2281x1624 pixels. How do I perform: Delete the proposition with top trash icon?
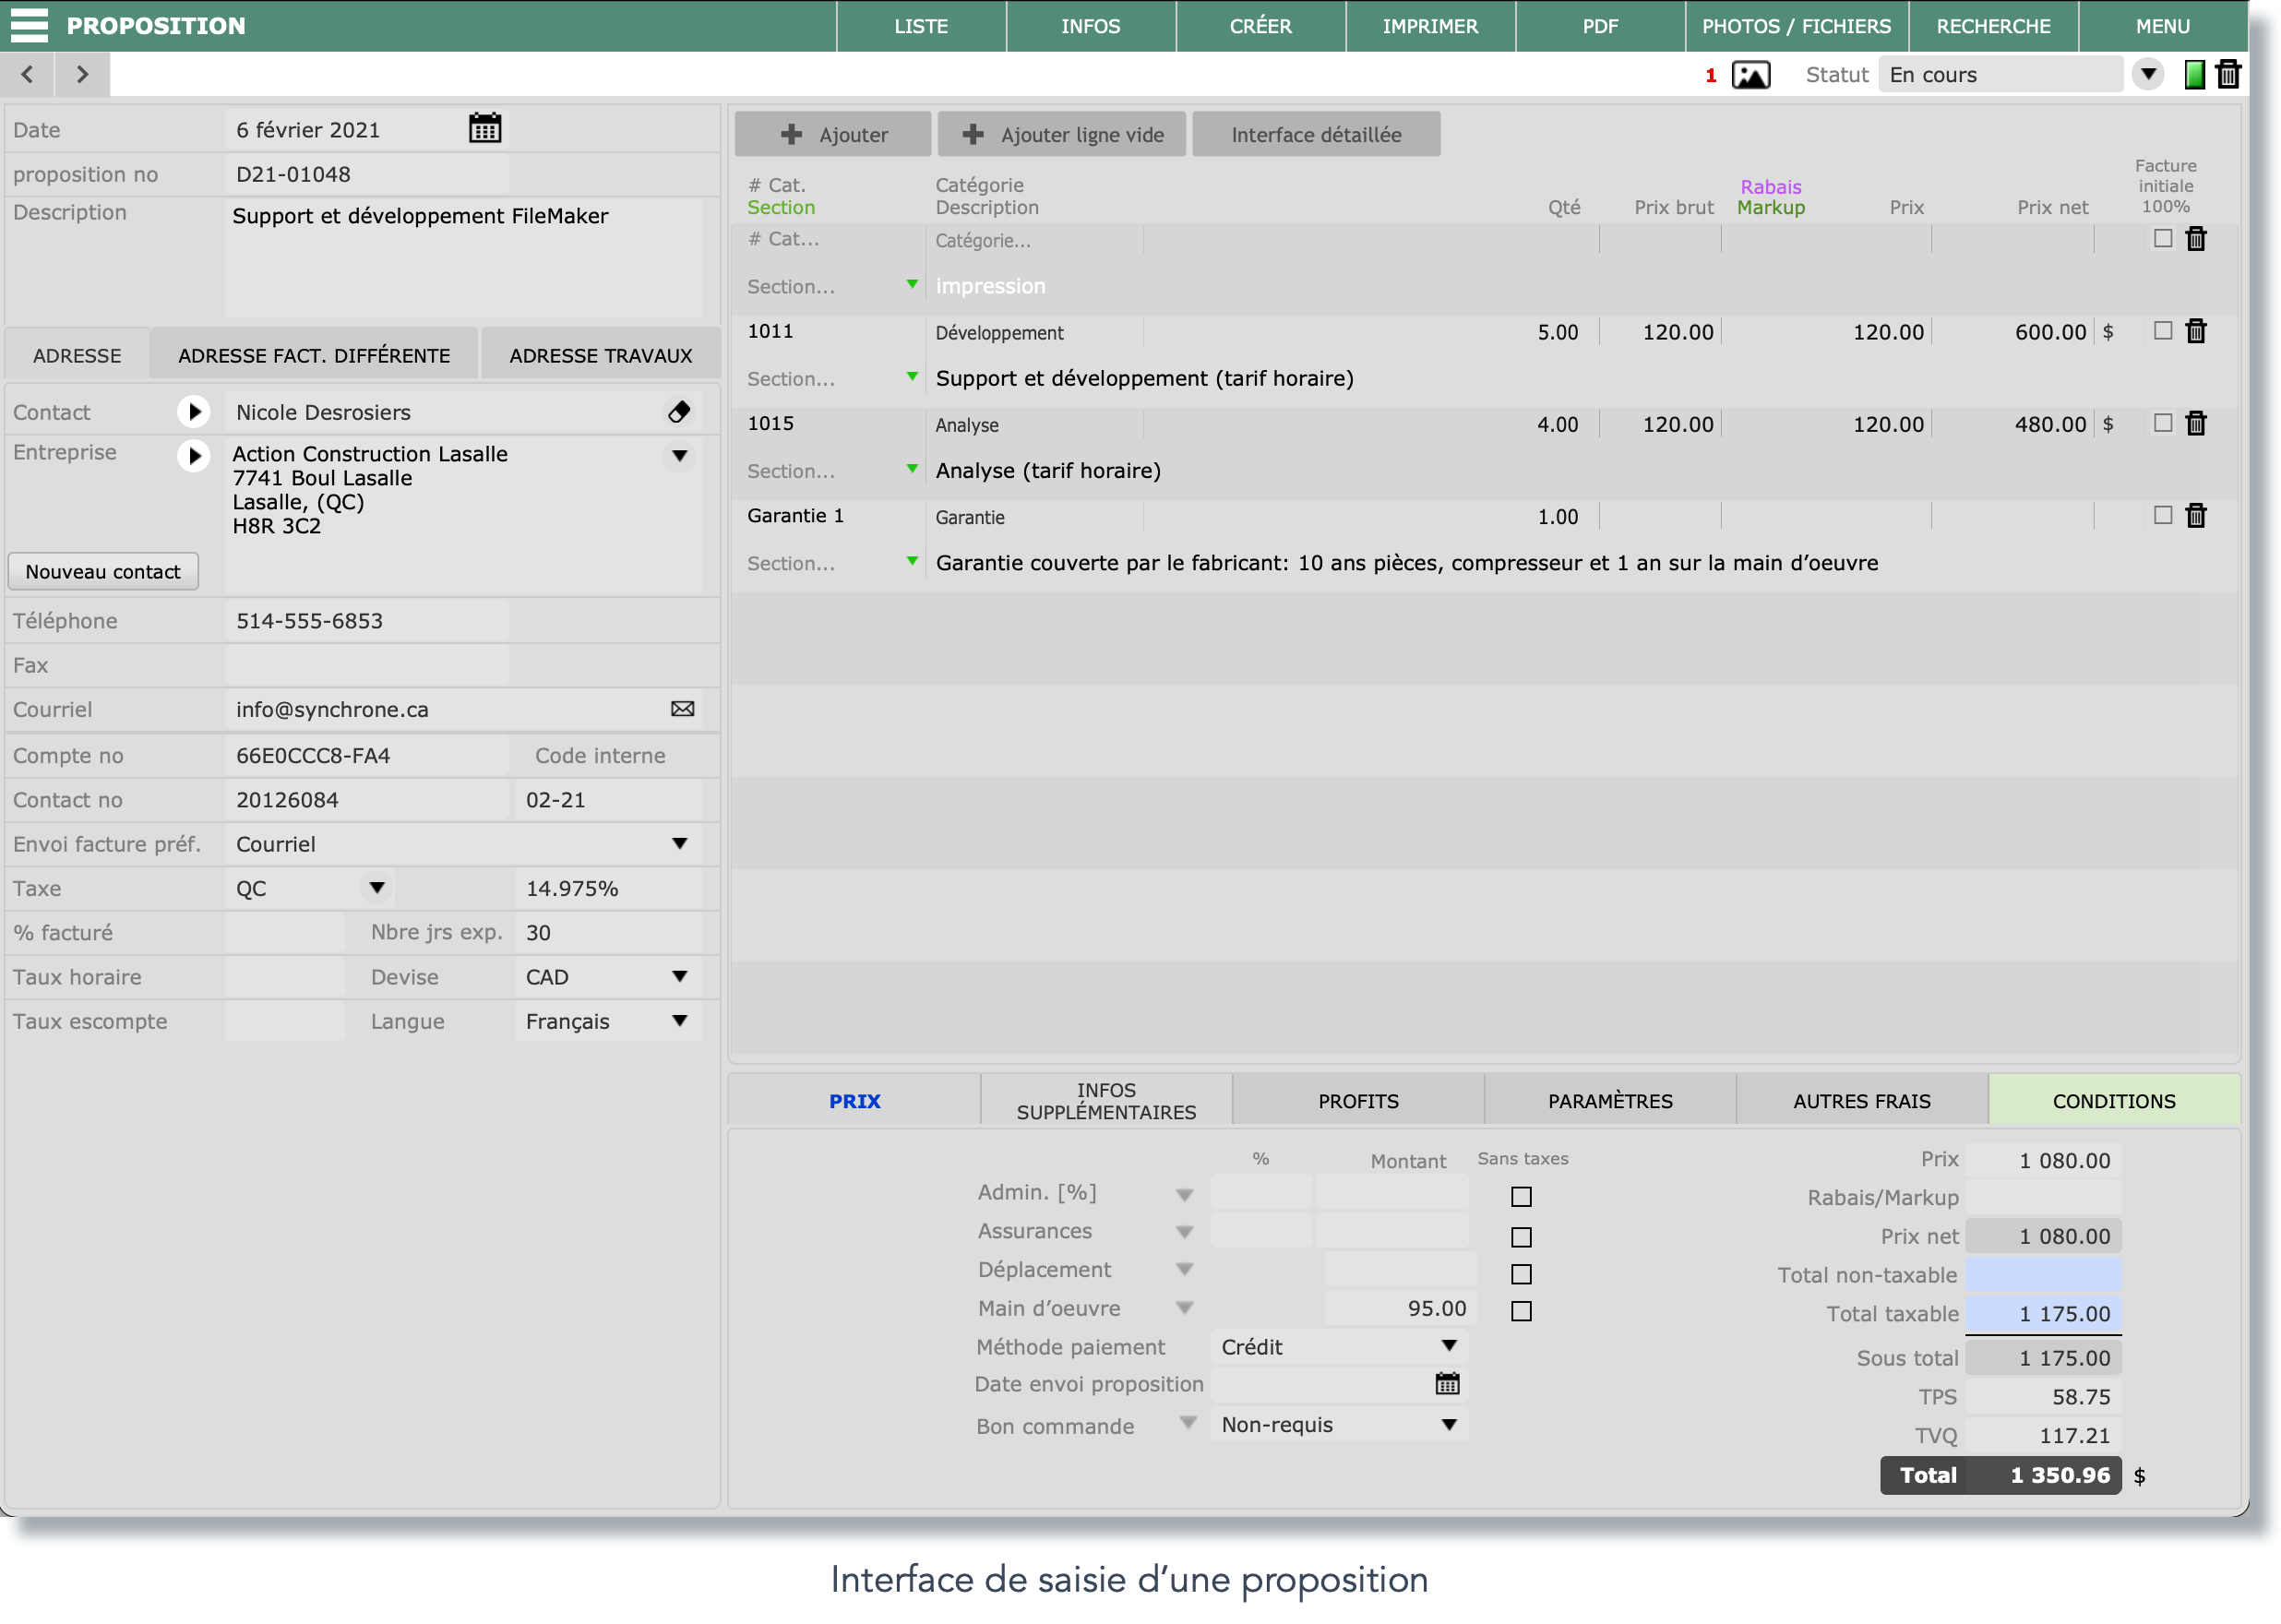click(2228, 75)
